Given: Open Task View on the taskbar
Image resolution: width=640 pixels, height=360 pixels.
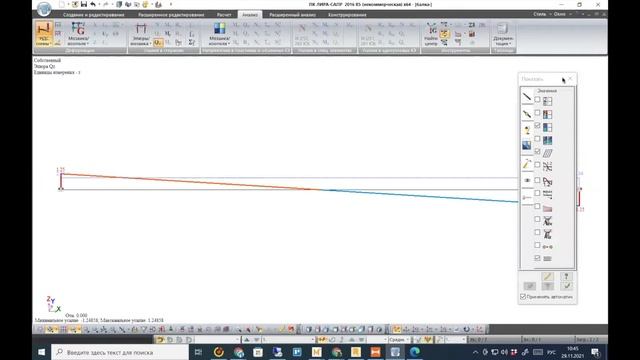Looking at the screenshot, I should (x=198, y=352).
